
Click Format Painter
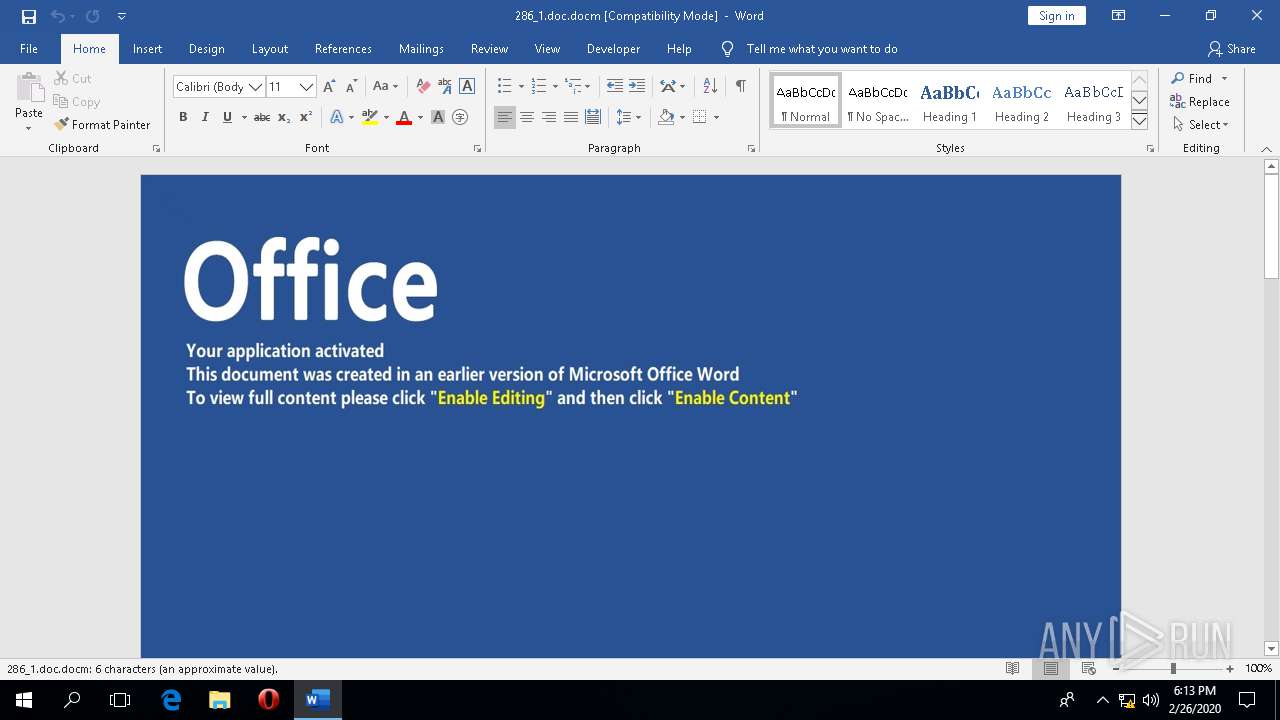(103, 125)
